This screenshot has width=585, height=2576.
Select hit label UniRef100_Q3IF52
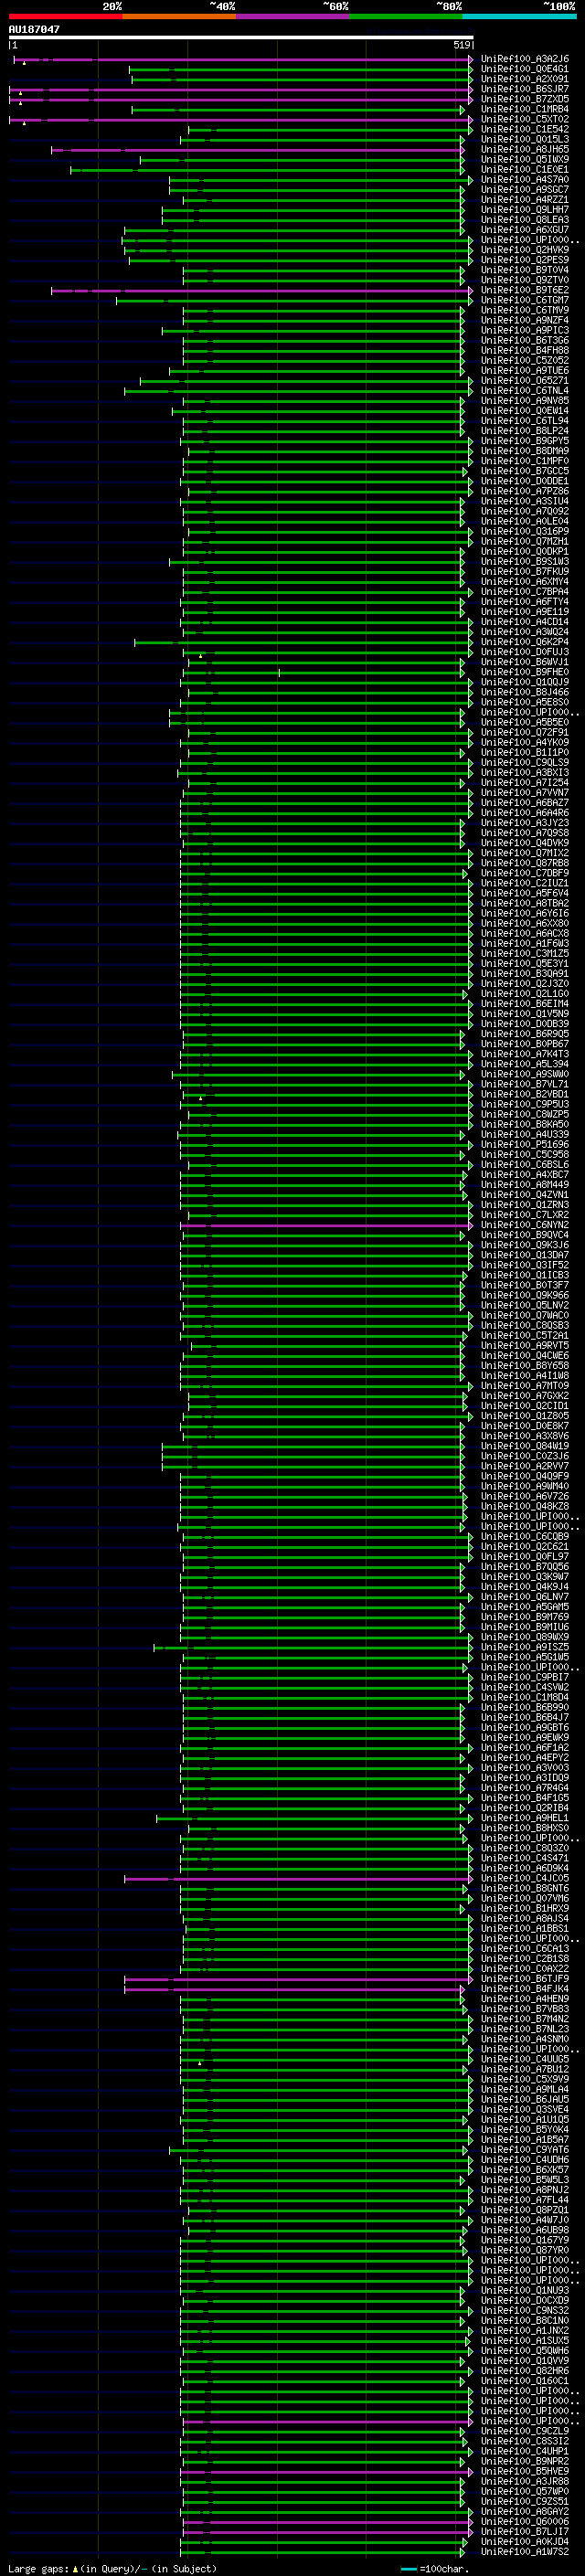[524, 1265]
